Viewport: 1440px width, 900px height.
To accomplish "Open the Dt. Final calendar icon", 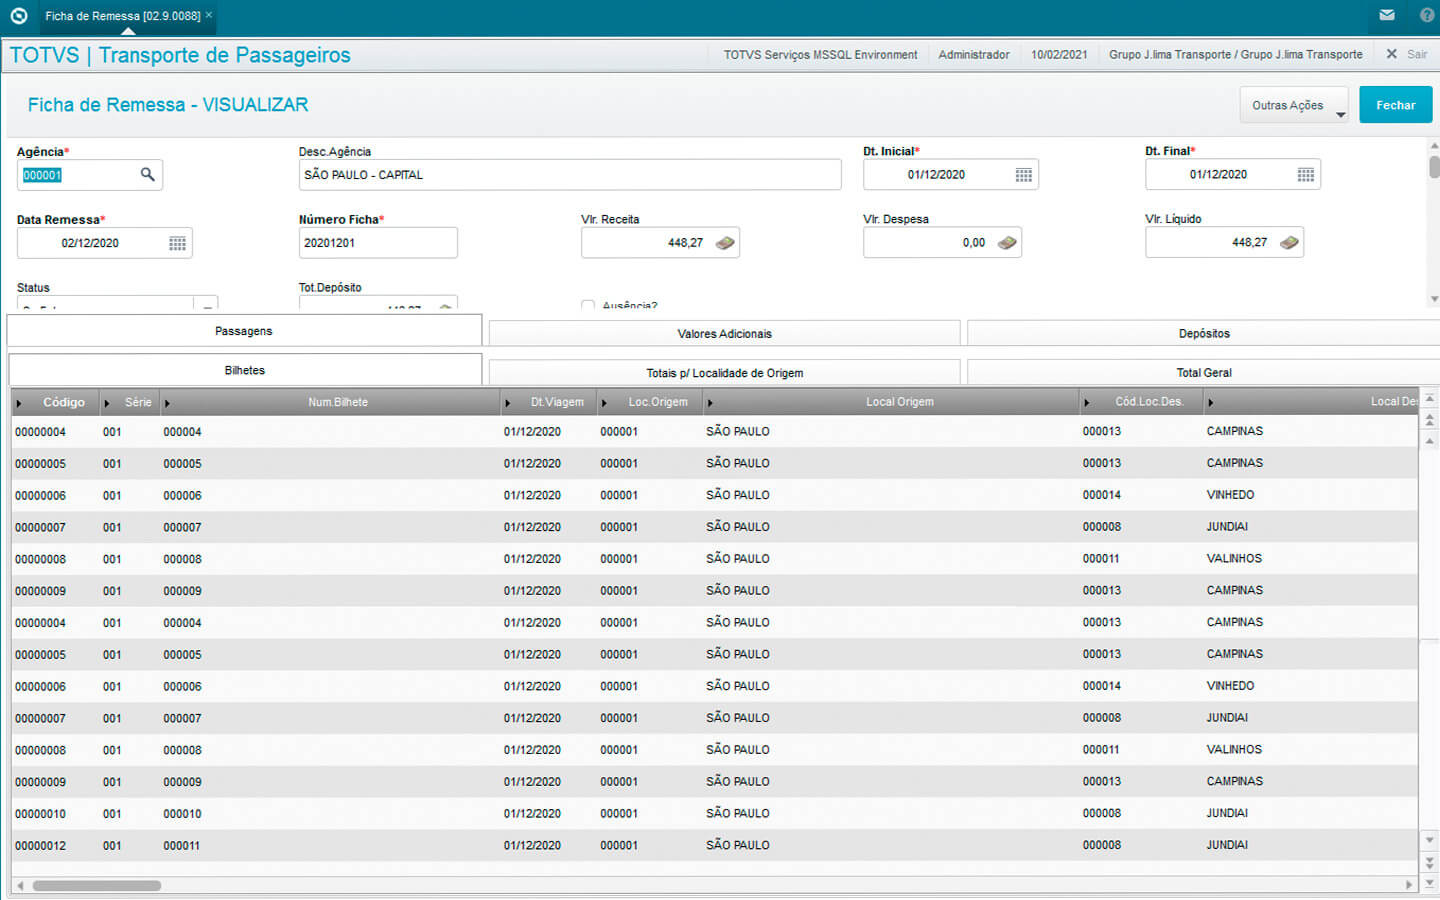I will [1305, 175].
